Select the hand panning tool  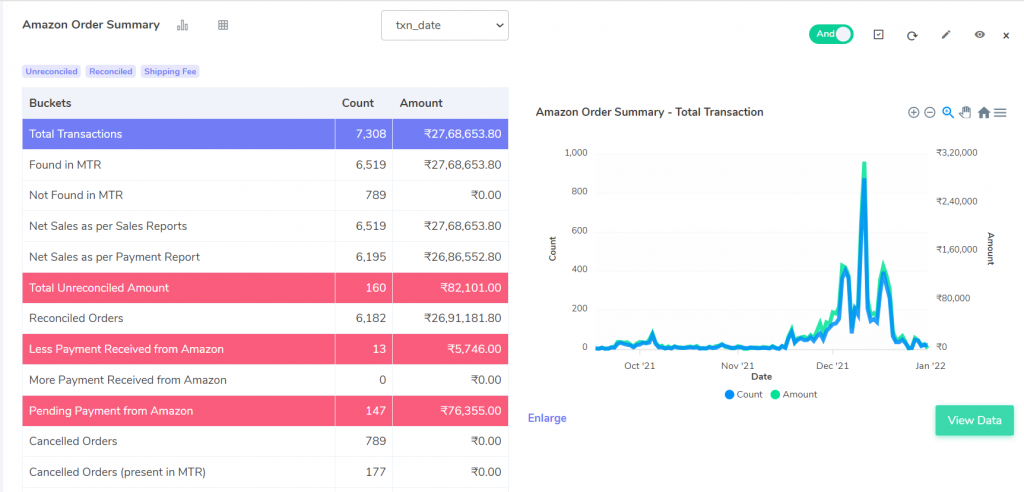pos(966,112)
